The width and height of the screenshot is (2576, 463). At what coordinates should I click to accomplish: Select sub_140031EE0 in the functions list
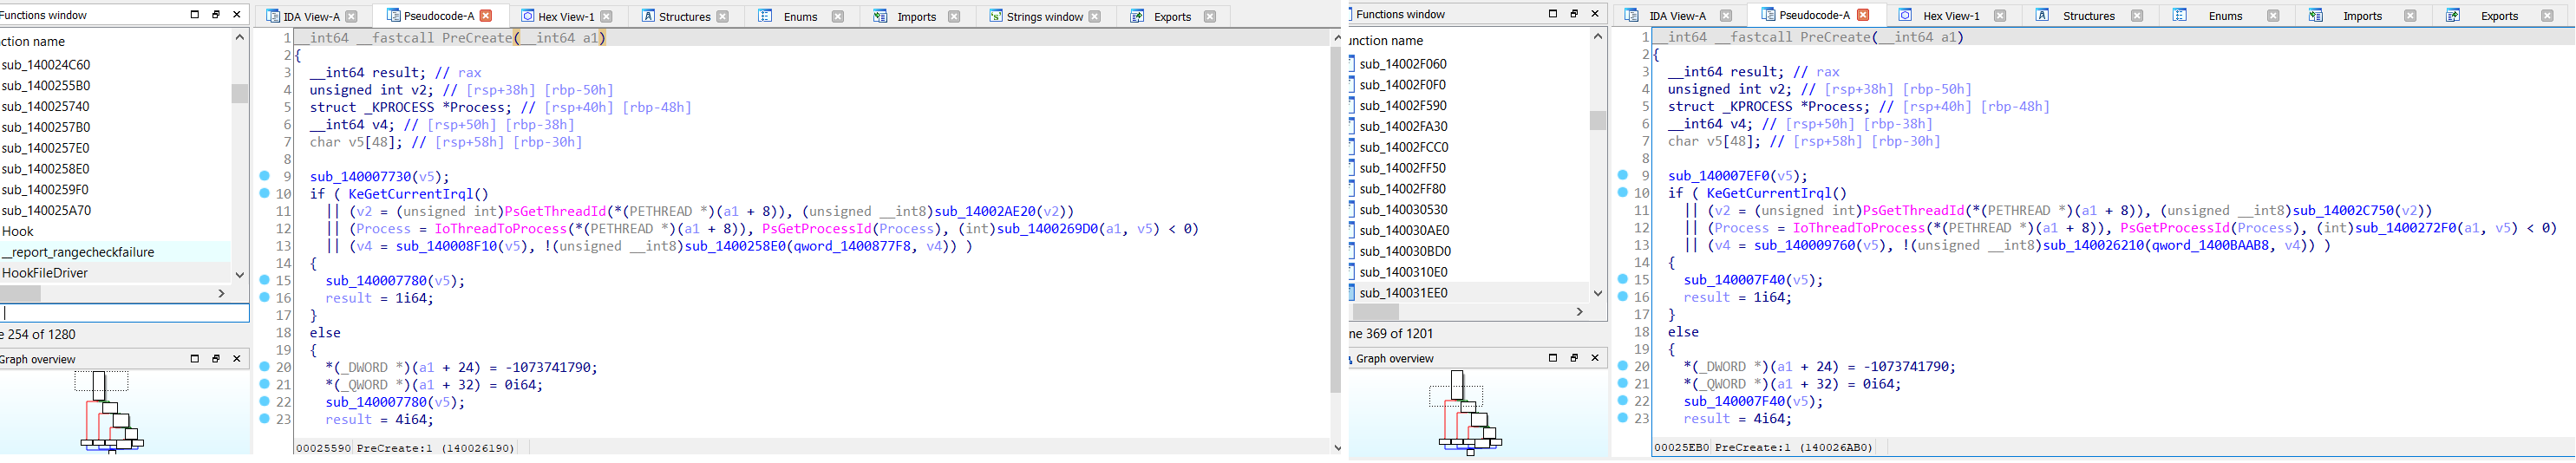pyautogui.click(x=1403, y=293)
